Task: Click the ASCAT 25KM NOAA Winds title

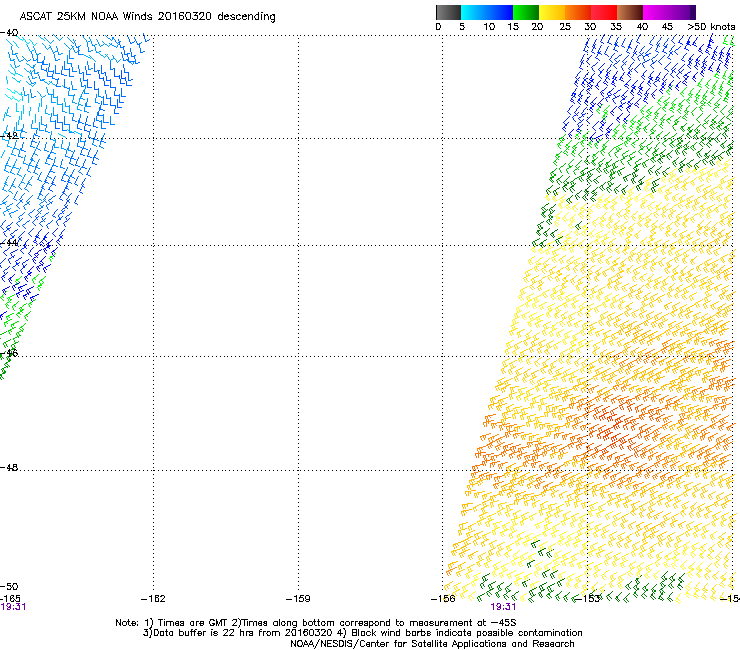Action: click(x=147, y=16)
